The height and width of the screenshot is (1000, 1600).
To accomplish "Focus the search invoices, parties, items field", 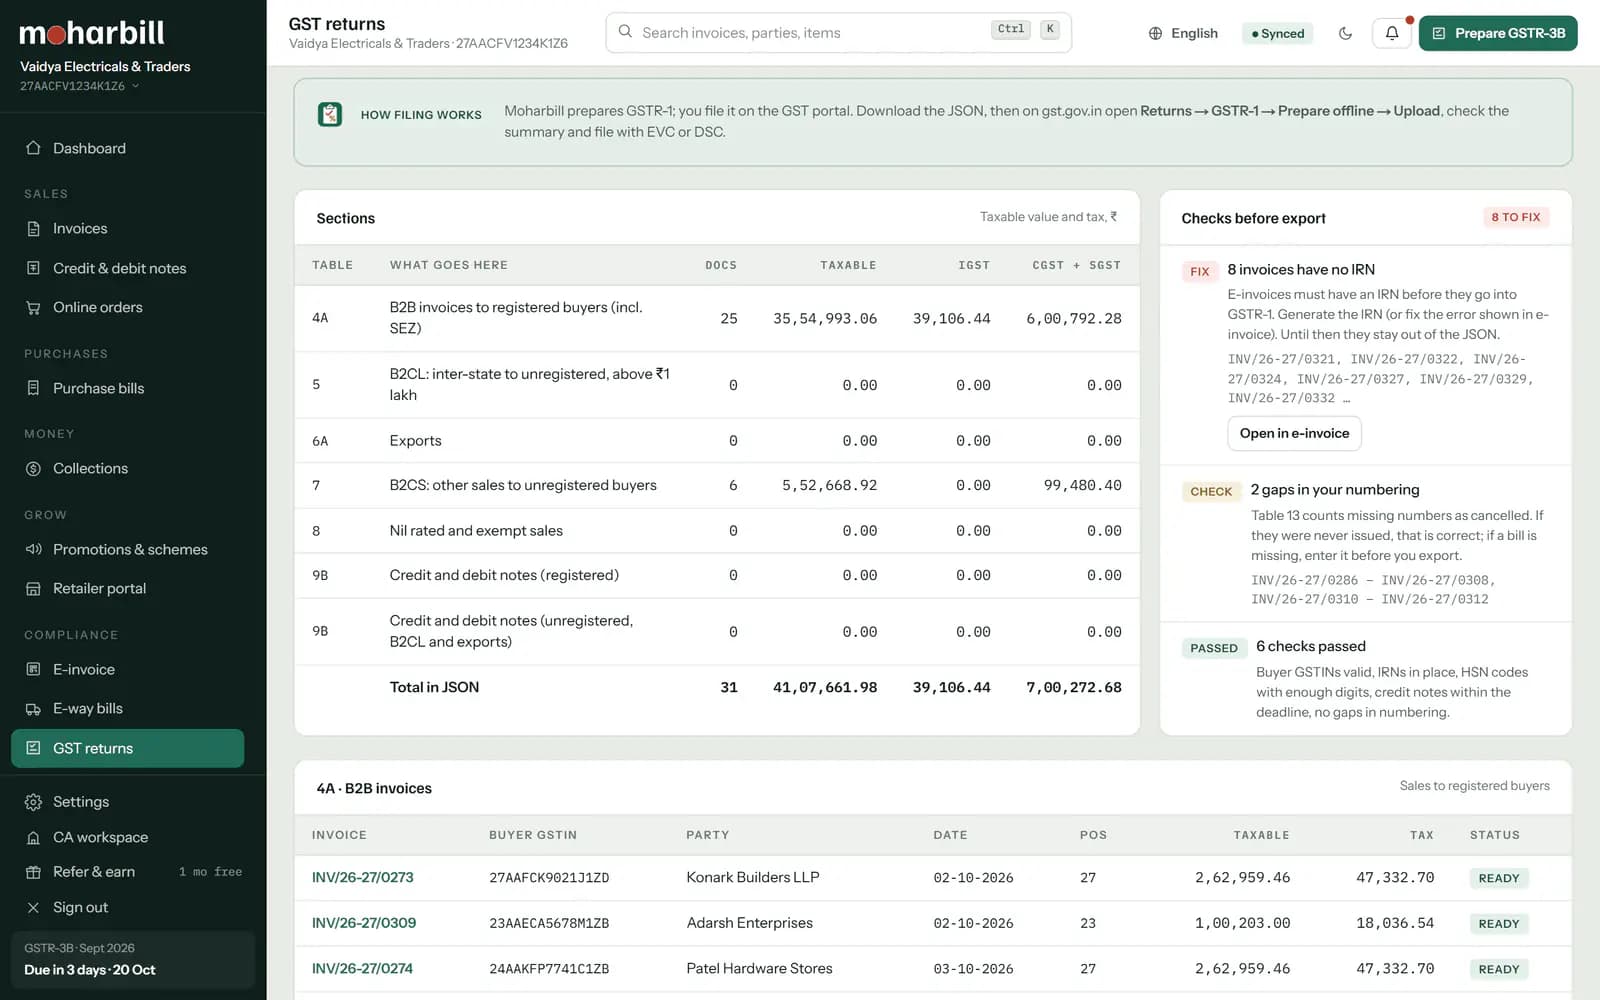I will point(838,33).
